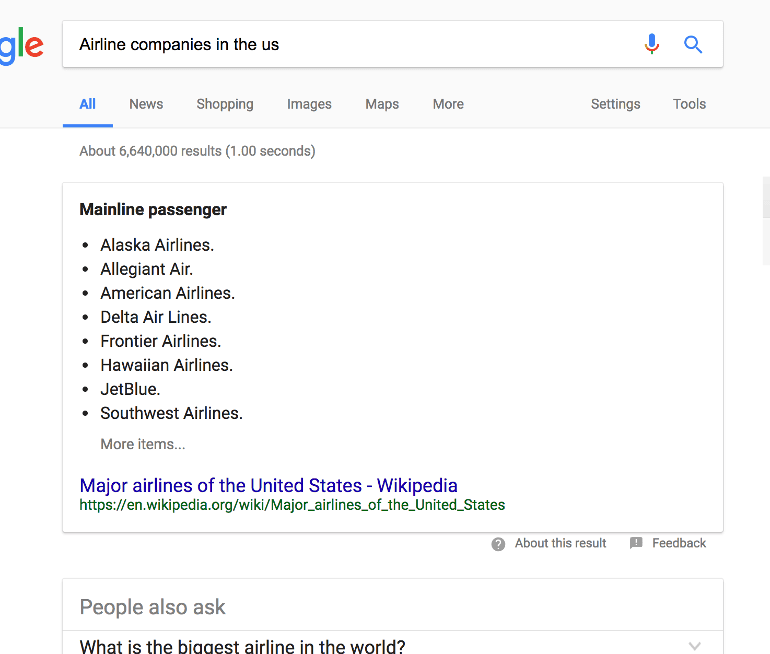Open the Tools options

point(689,104)
